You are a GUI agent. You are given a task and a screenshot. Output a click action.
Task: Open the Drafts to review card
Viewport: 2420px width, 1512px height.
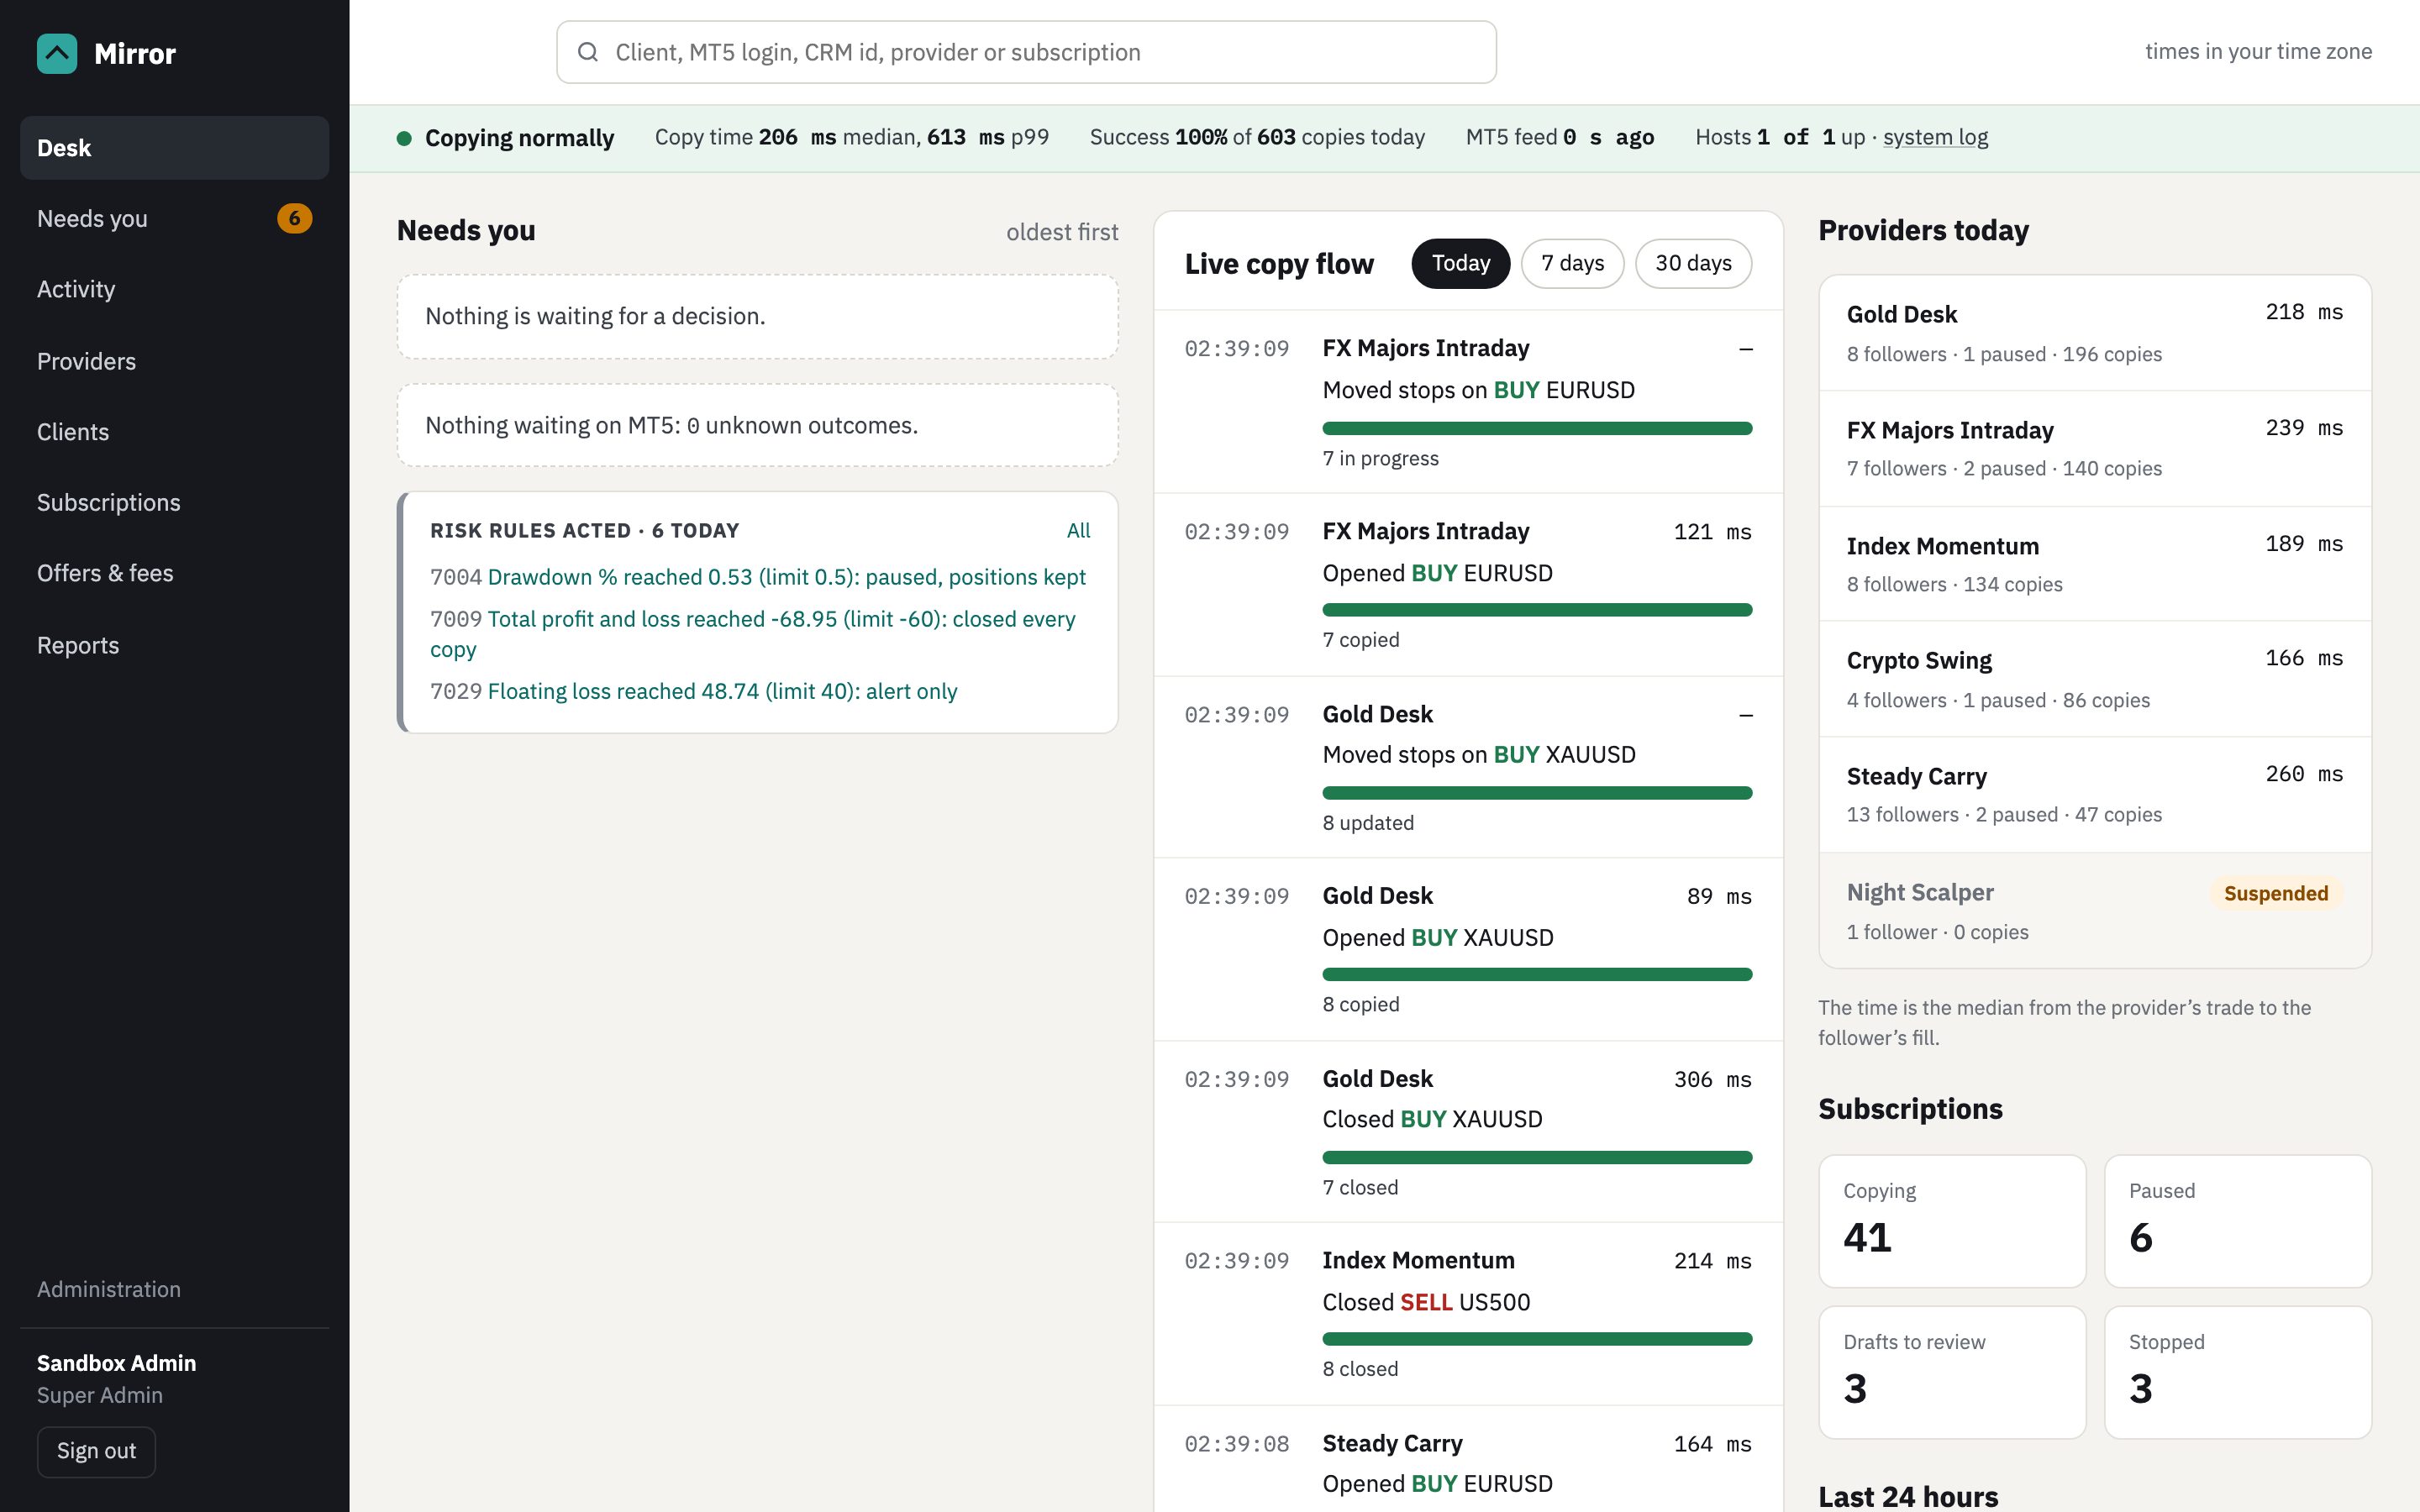(x=1952, y=1372)
